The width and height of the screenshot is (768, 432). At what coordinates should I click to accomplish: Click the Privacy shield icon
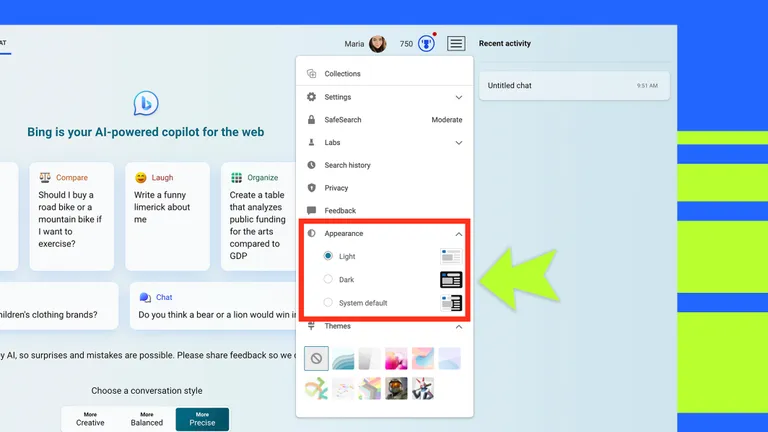click(x=312, y=188)
